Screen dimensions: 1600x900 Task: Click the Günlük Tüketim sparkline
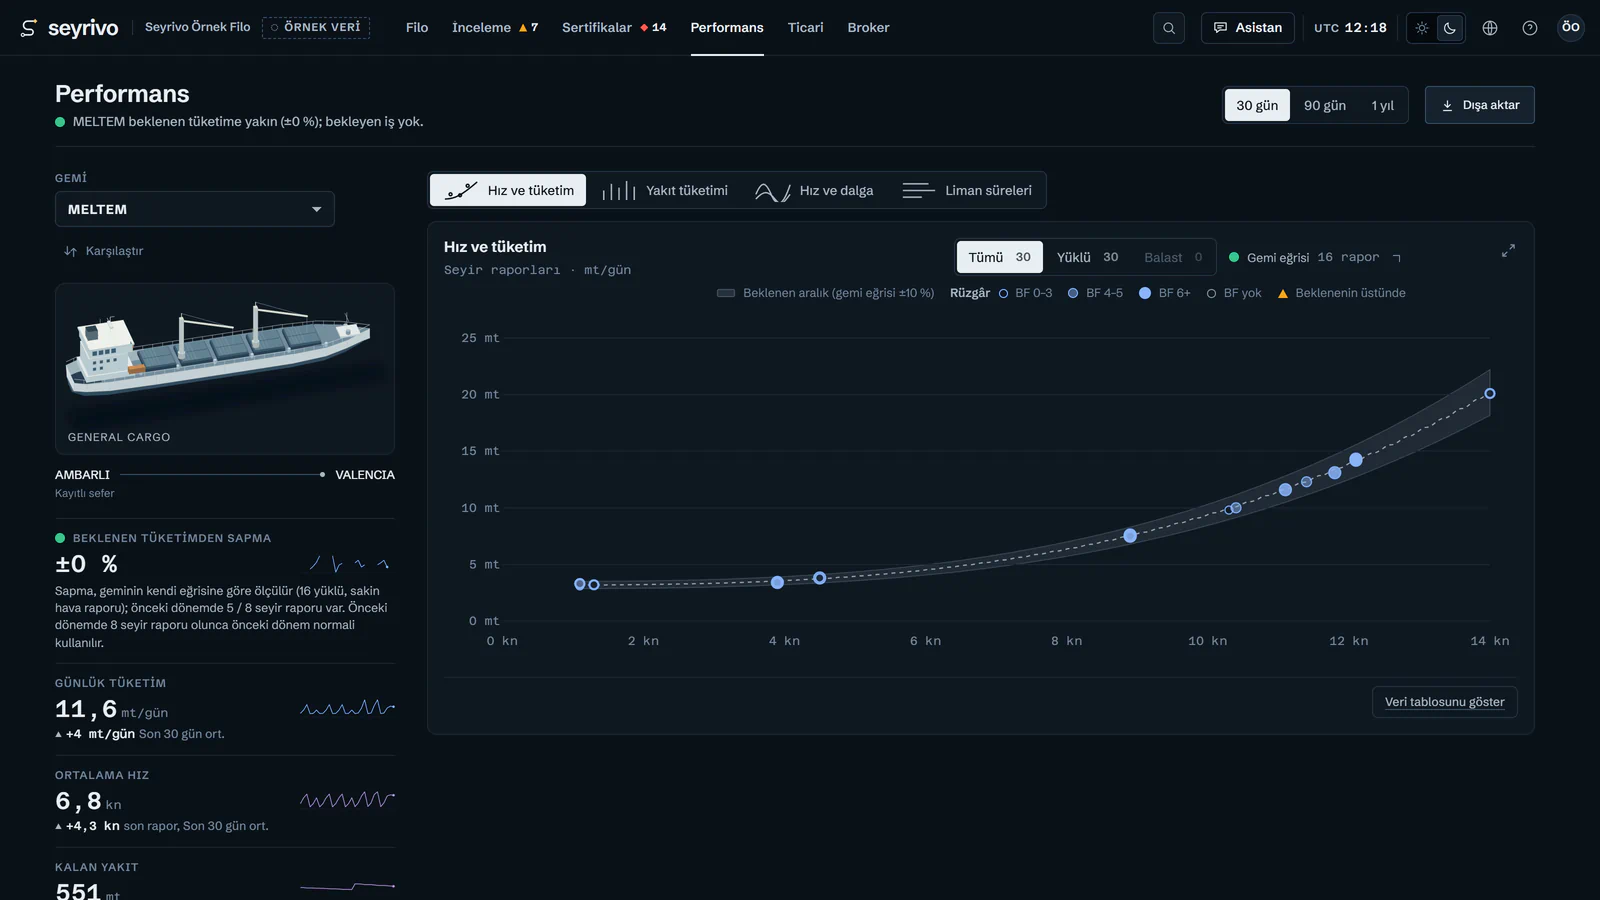click(348, 708)
